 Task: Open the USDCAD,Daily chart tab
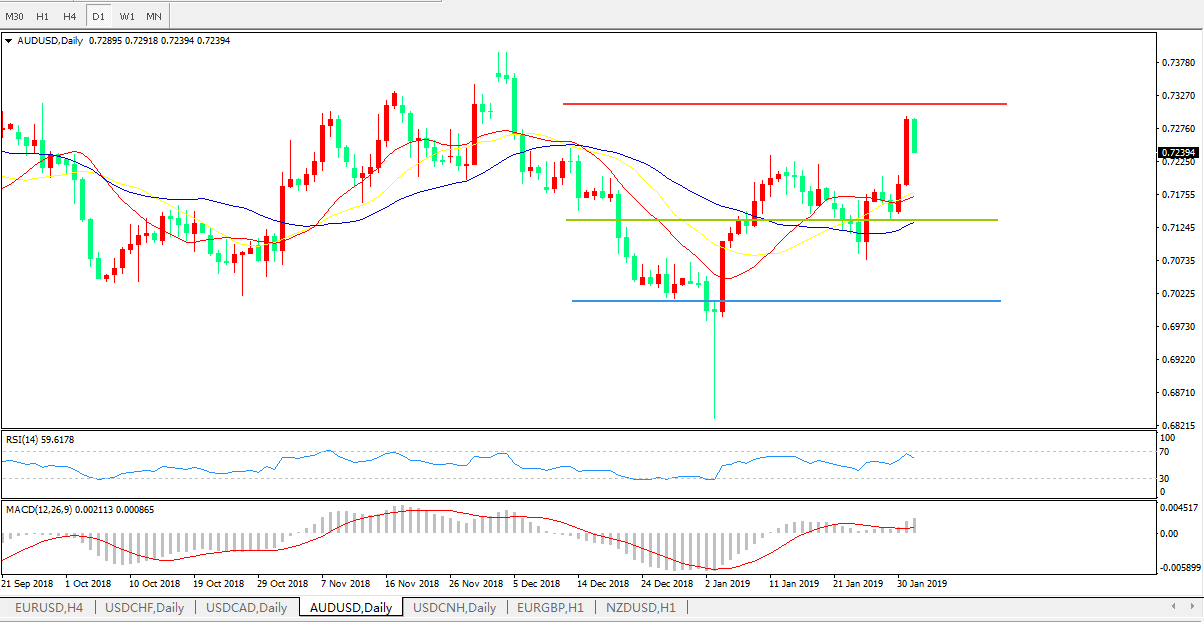click(246, 608)
